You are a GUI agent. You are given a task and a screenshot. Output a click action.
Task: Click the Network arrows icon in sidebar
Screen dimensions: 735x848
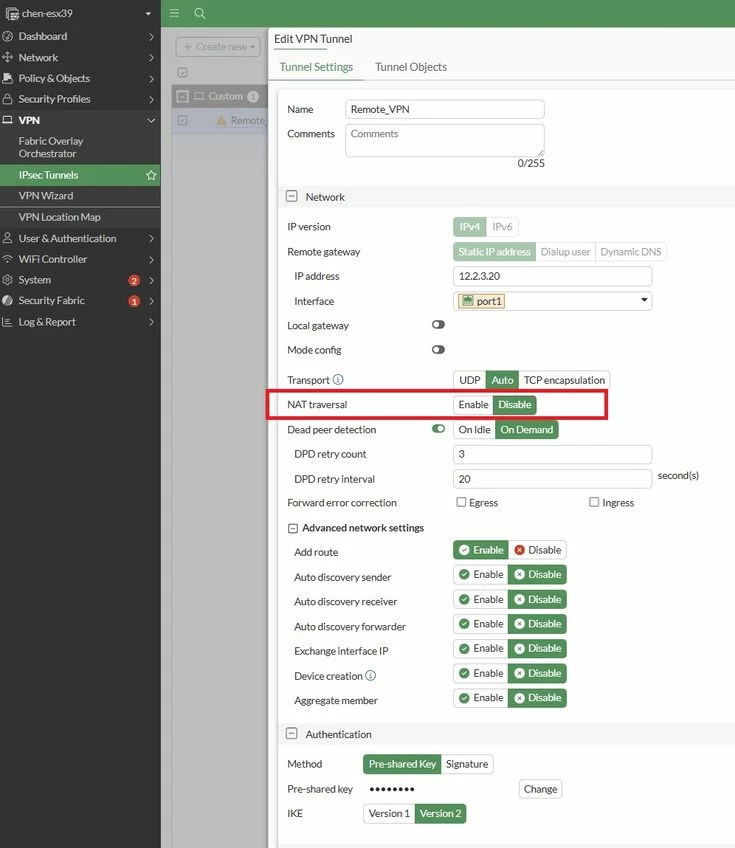click(8, 57)
